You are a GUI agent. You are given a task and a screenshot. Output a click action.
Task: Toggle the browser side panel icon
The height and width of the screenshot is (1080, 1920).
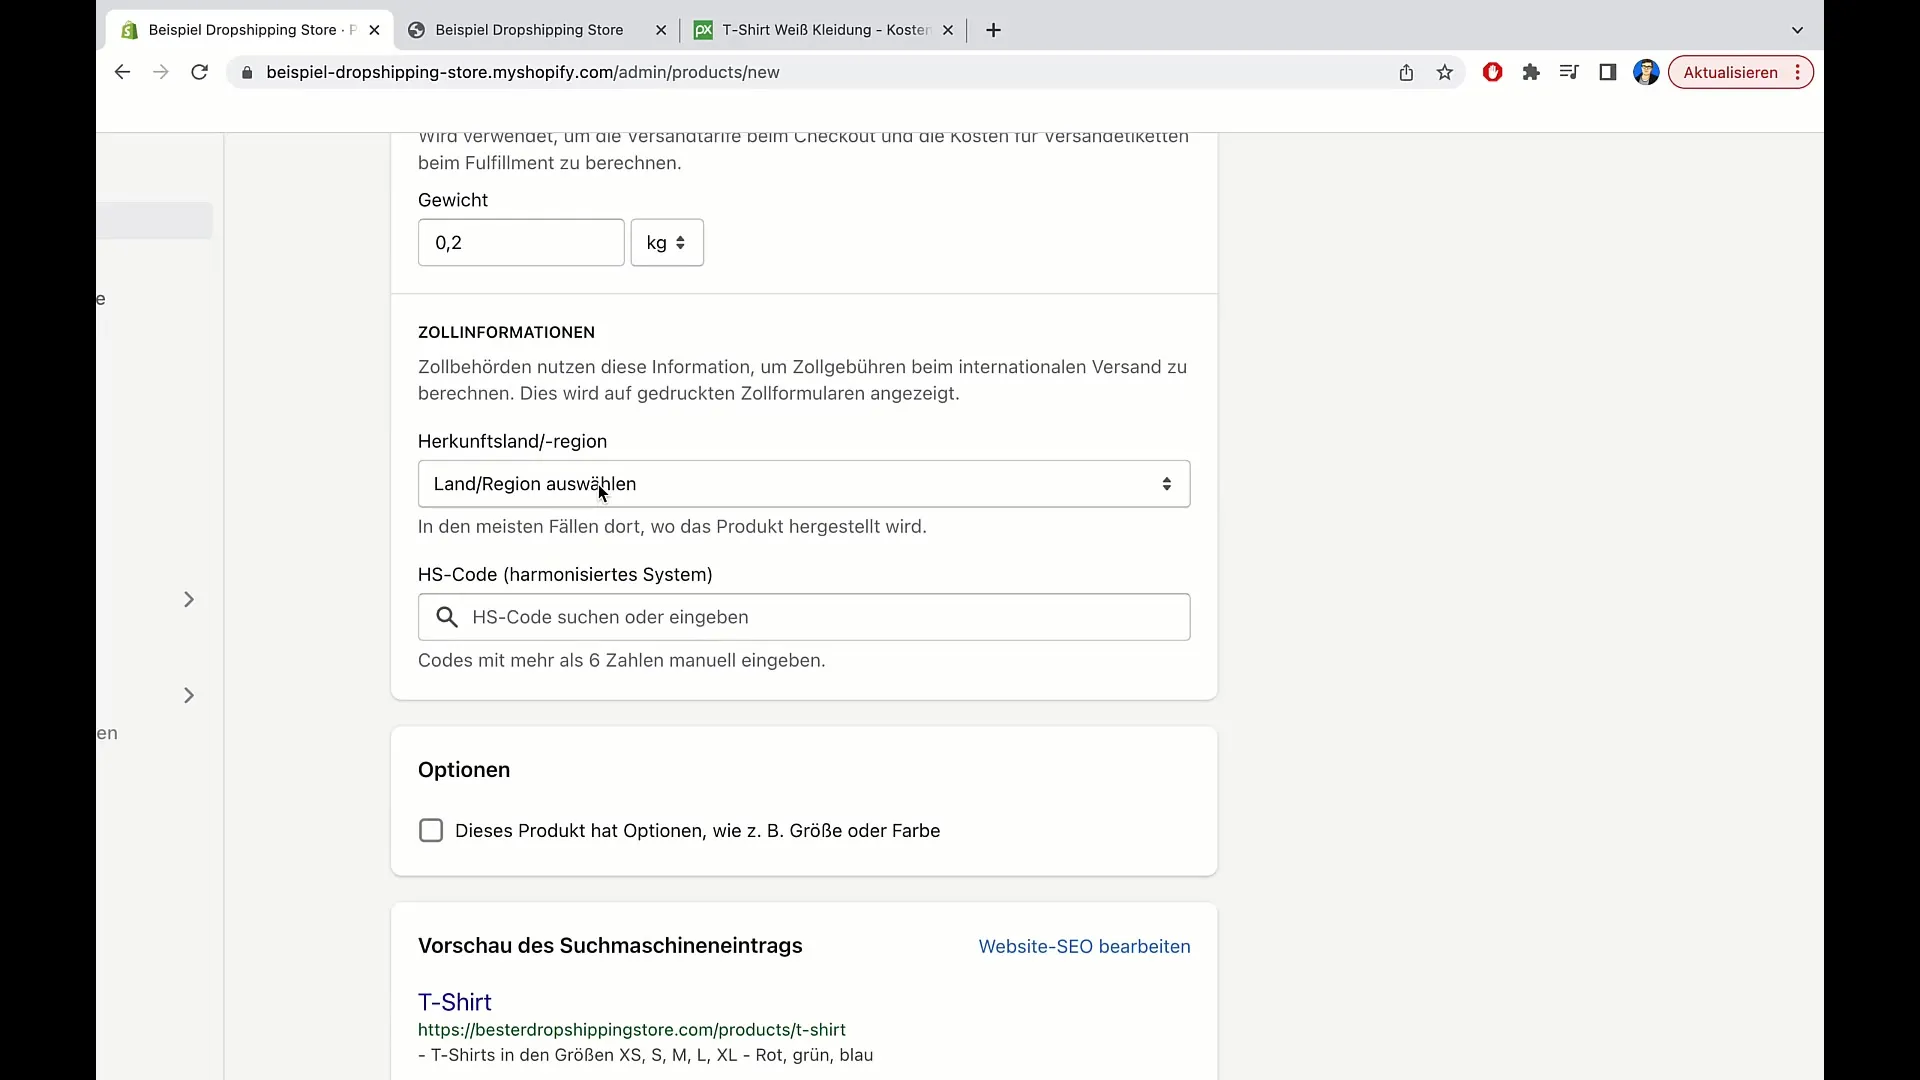pyautogui.click(x=1608, y=72)
